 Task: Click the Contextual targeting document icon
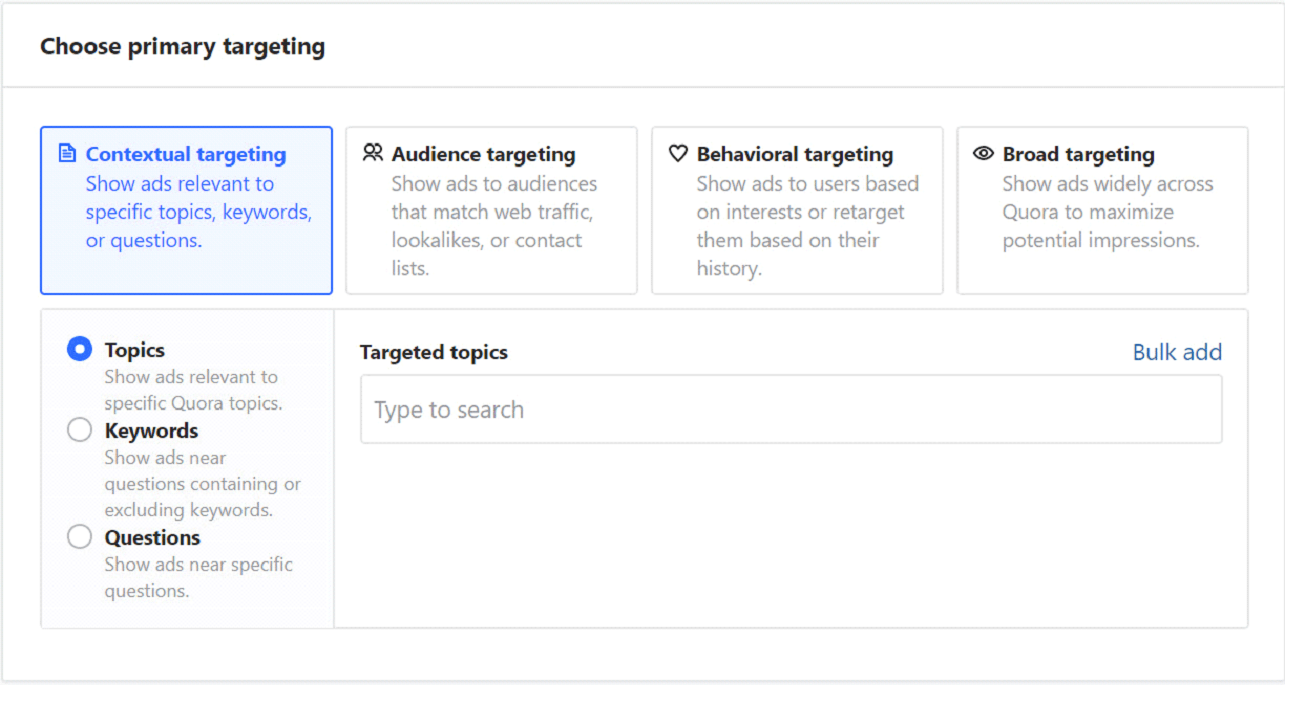coord(67,154)
